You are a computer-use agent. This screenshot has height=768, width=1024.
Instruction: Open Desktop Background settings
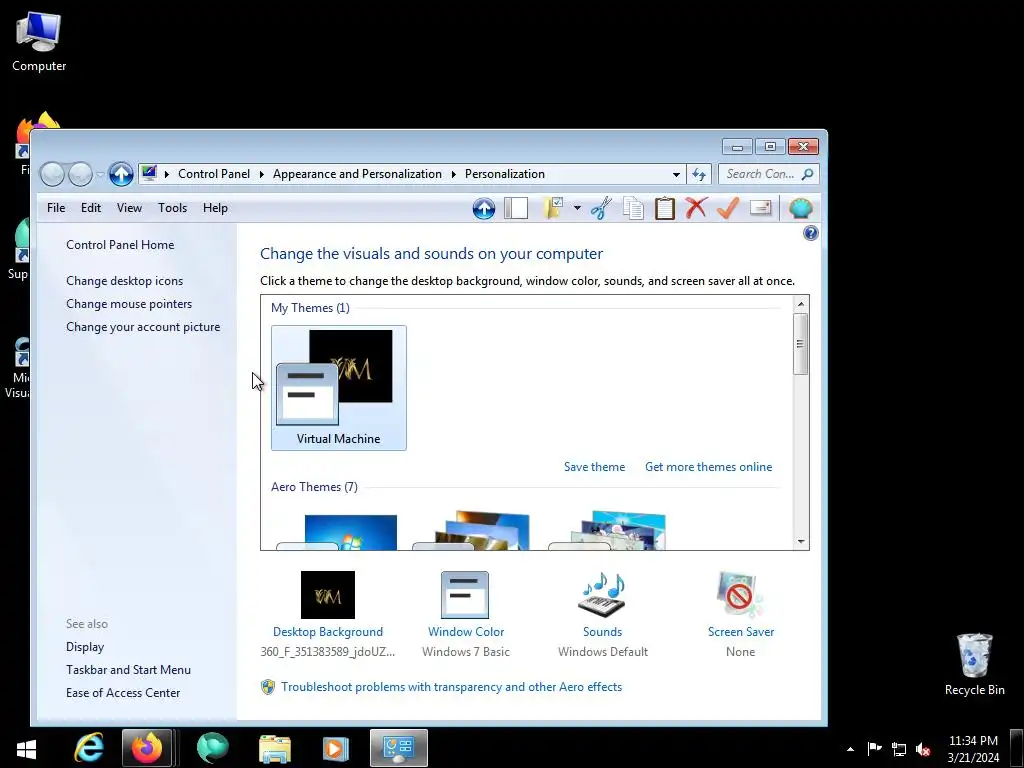(x=328, y=614)
